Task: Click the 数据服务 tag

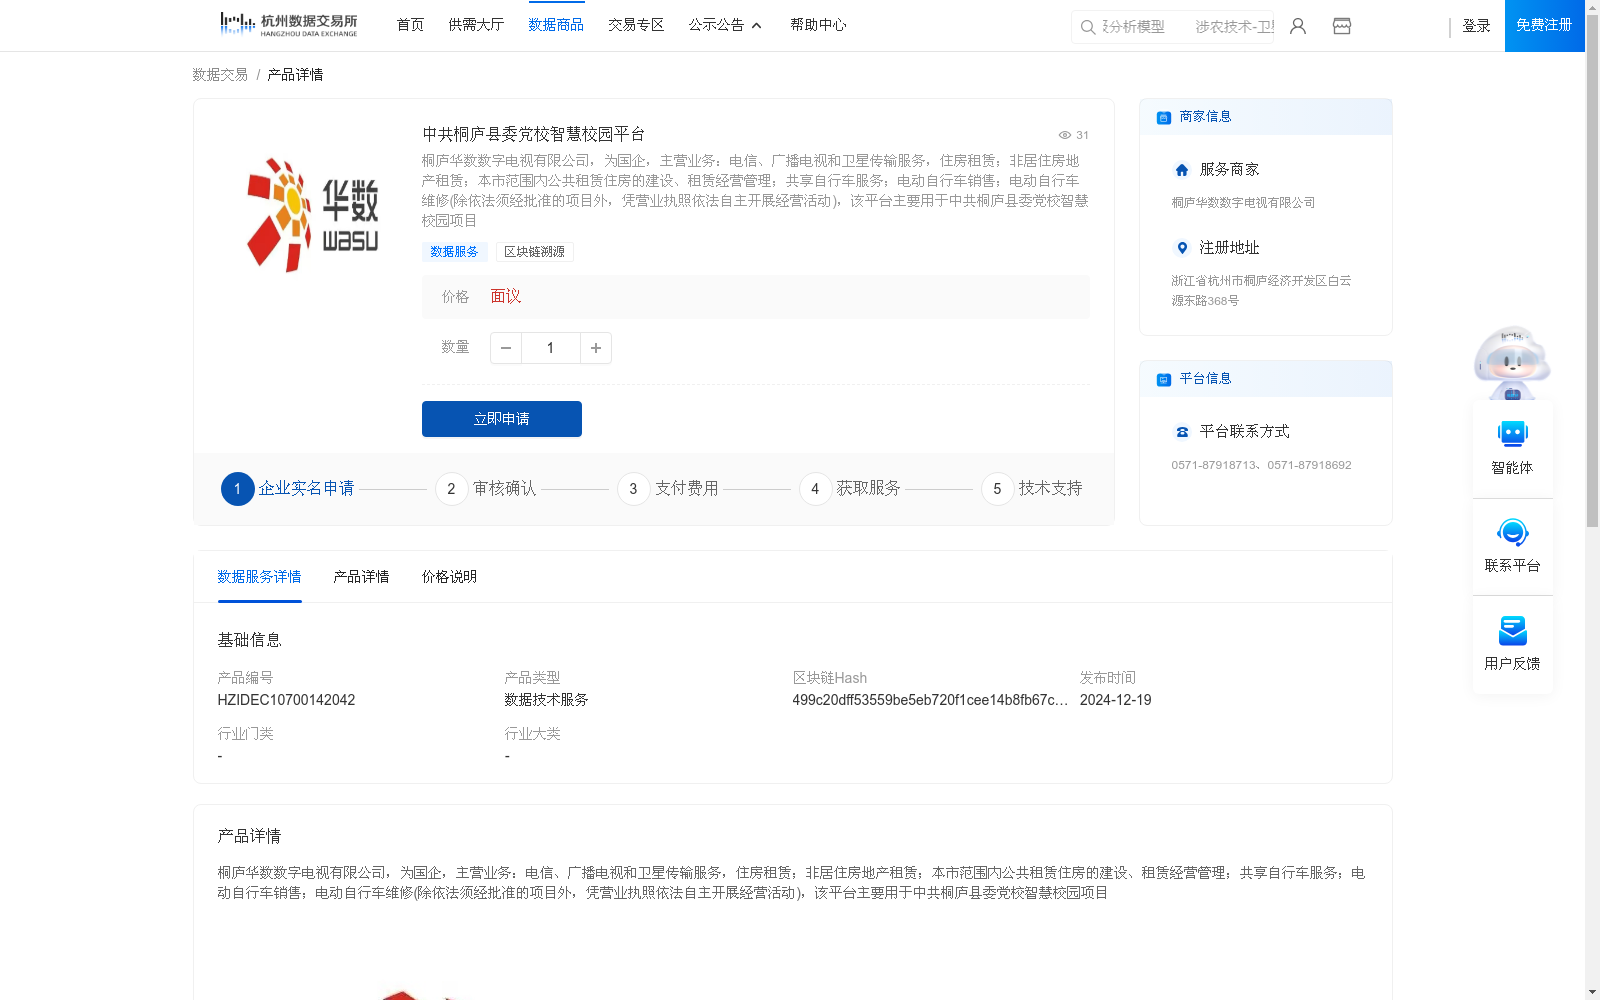Action: [x=454, y=252]
